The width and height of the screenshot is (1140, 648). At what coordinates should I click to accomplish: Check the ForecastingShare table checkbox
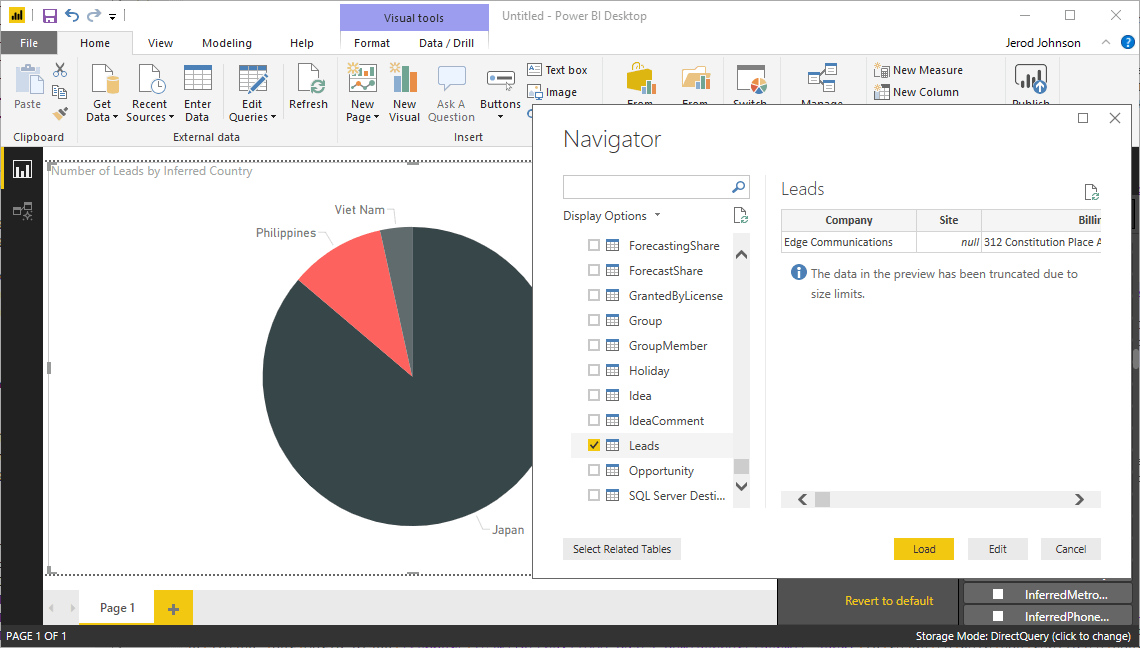tap(594, 245)
